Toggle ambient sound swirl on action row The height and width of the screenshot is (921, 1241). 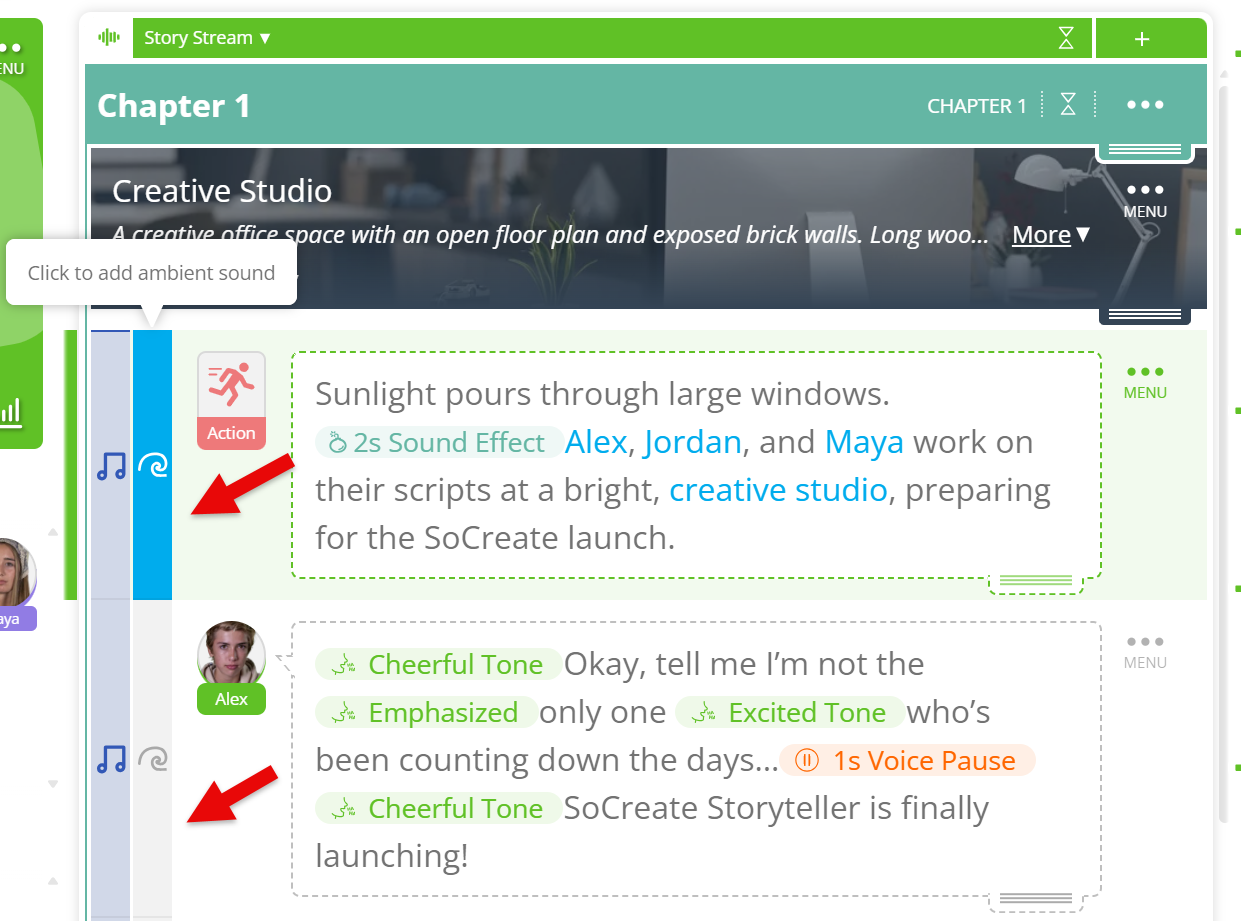click(152, 466)
